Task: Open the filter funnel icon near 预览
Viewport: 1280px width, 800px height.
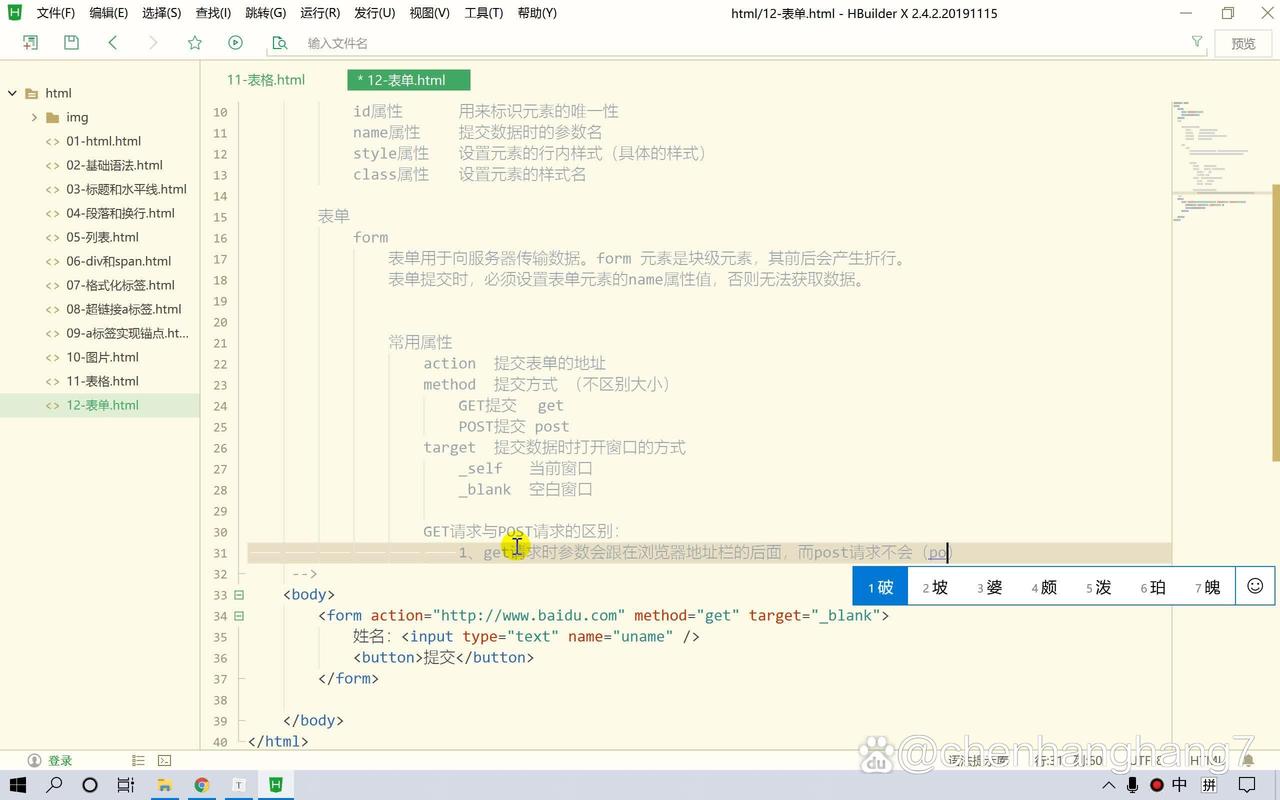Action: point(1196,42)
